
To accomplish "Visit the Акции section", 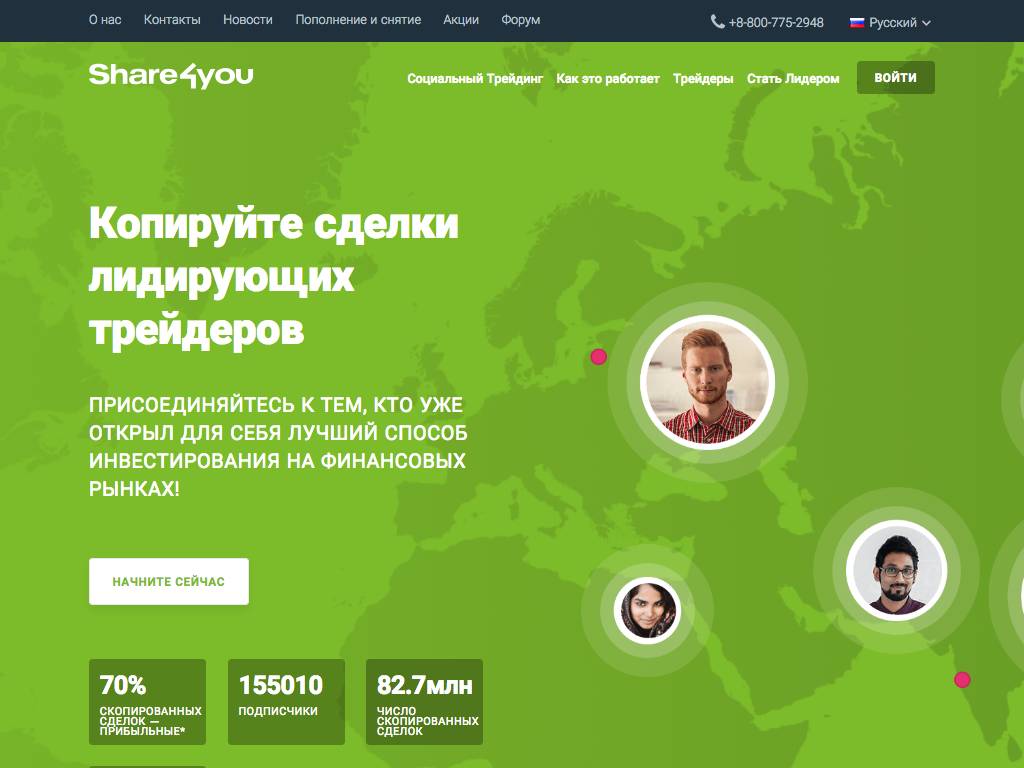I will (461, 20).
